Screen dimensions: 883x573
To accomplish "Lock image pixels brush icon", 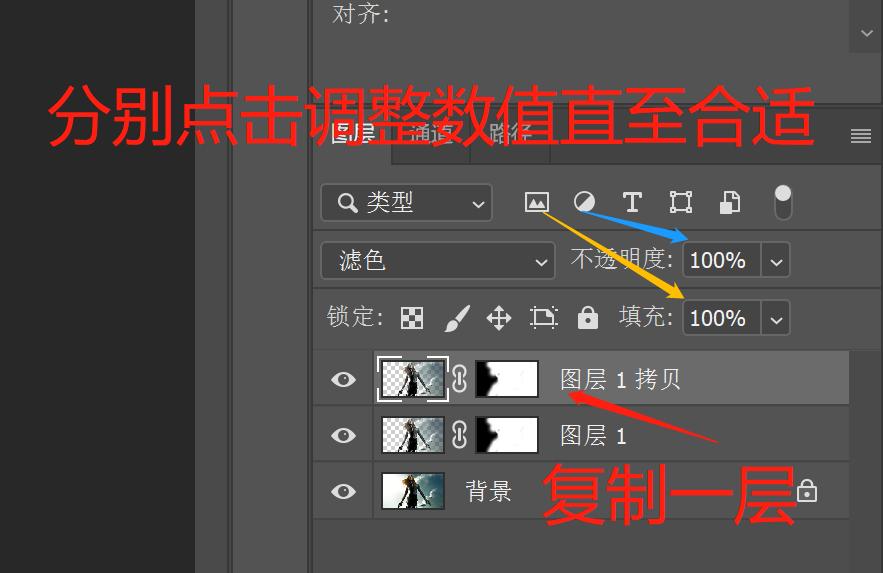I will pos(457,318).
